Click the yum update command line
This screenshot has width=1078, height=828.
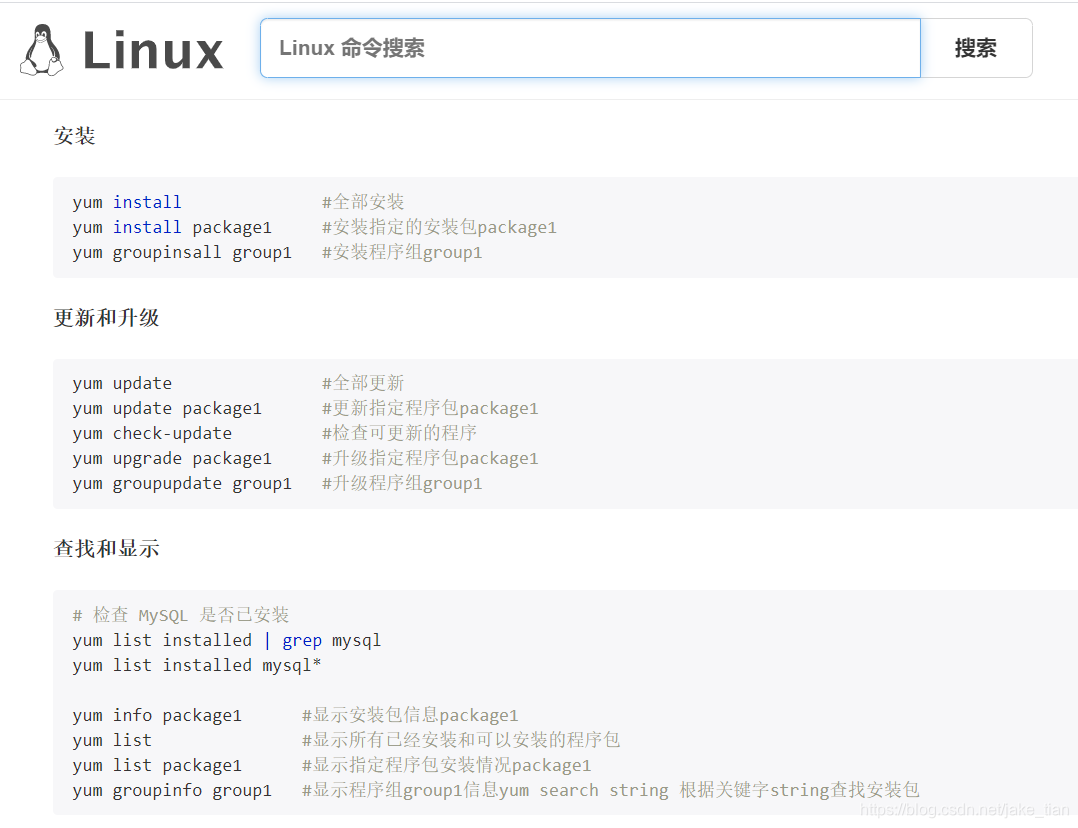(x=122, y=383)
